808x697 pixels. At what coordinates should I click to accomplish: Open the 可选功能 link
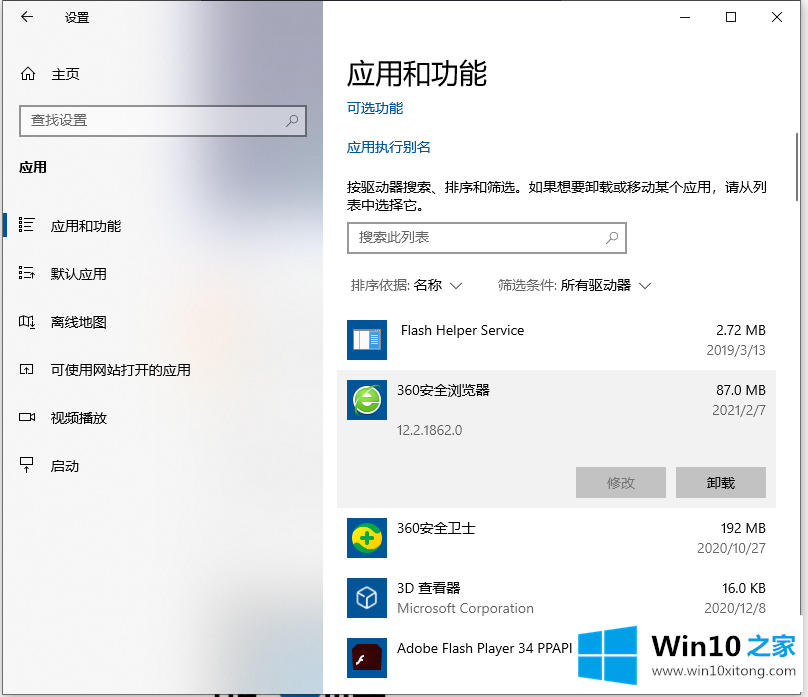(375, 108)
